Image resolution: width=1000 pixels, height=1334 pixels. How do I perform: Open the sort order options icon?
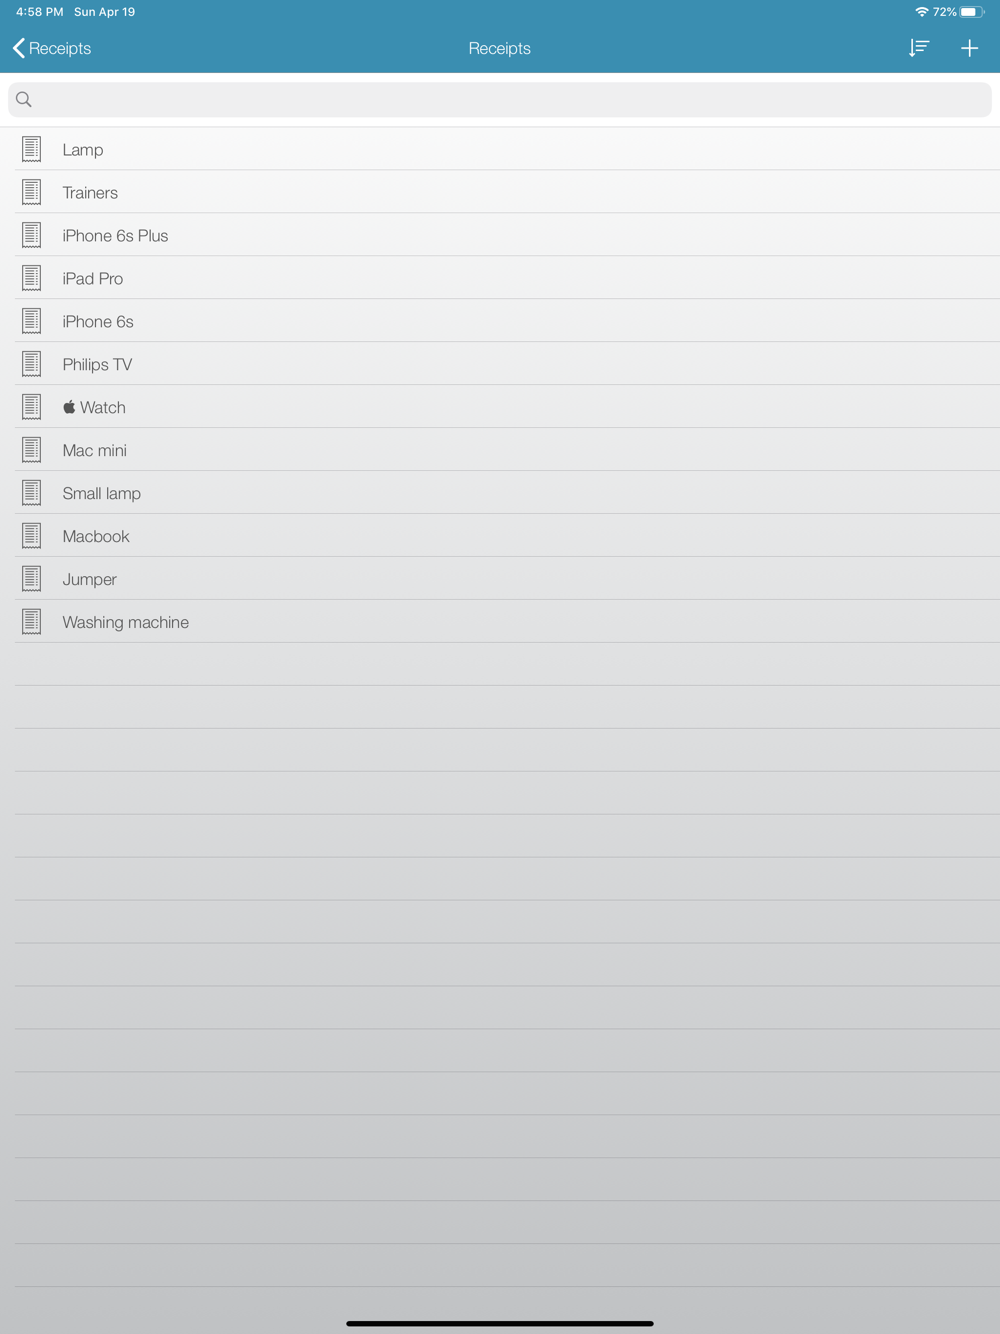point(919,48)
